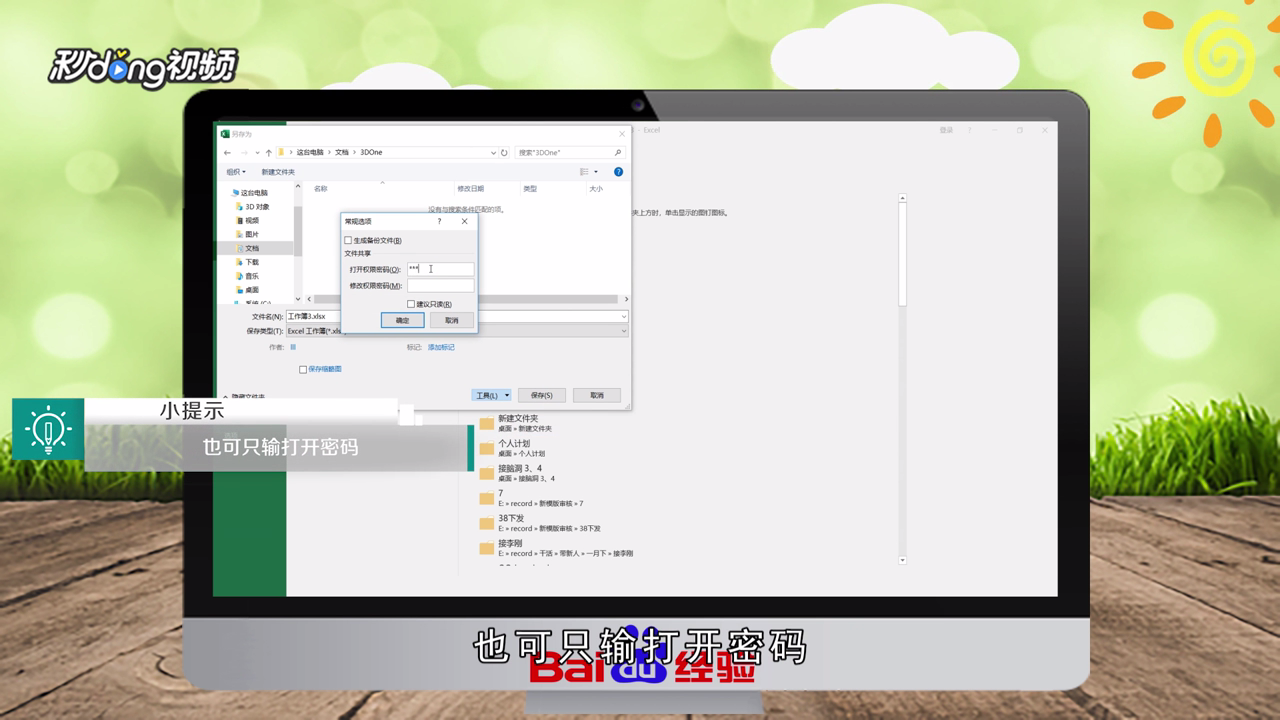
Task: Check 建议只读 checkbox
Action: 411,304
